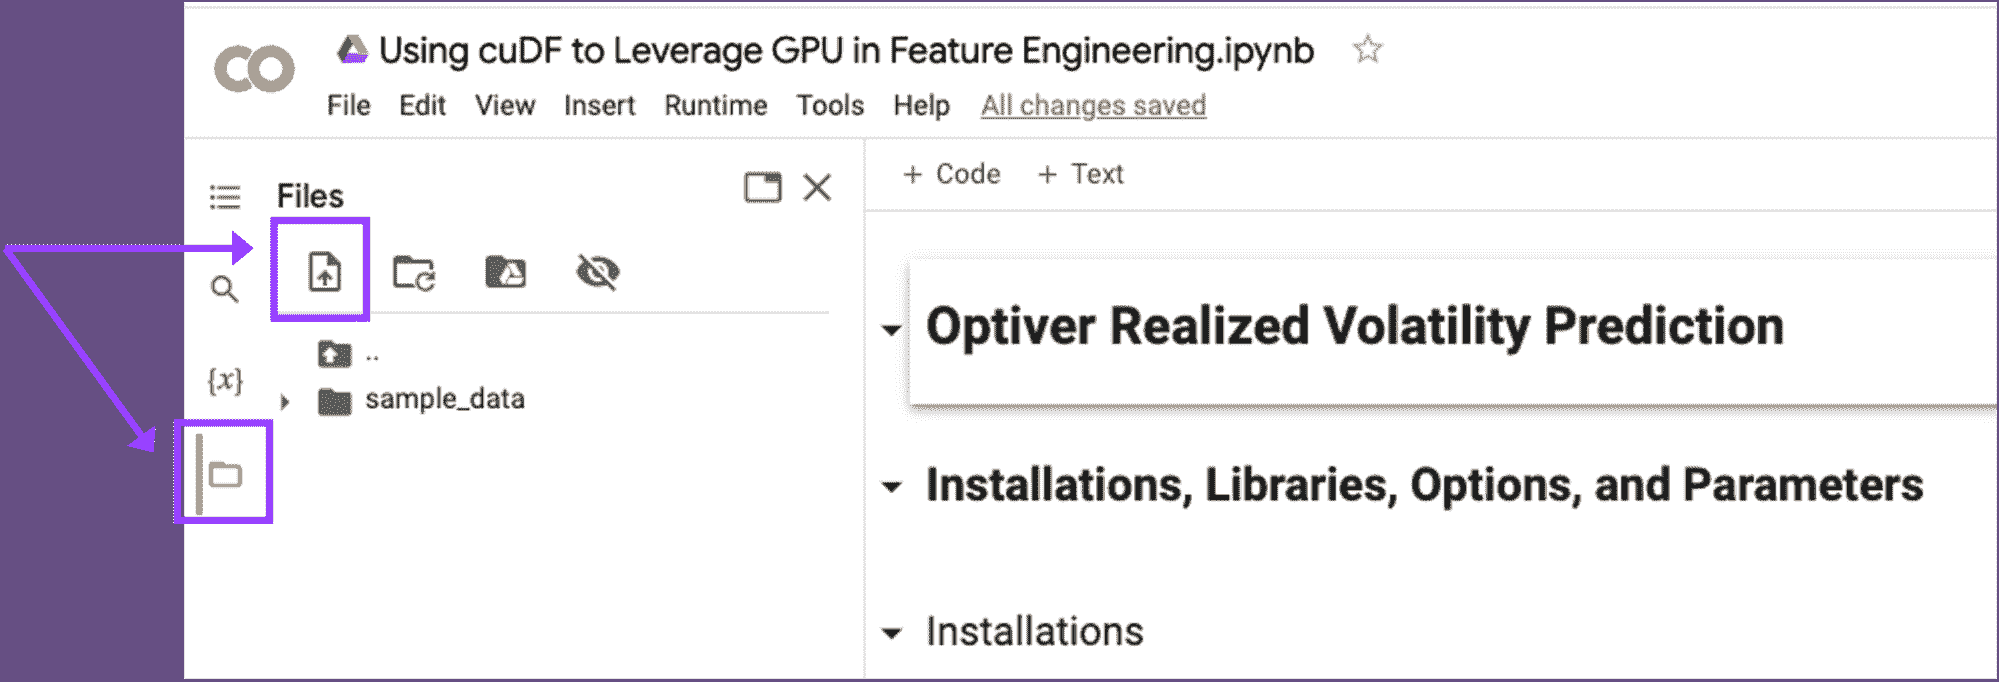
Task: Toggle show hidden files eye icon
Action: (597, 272)
